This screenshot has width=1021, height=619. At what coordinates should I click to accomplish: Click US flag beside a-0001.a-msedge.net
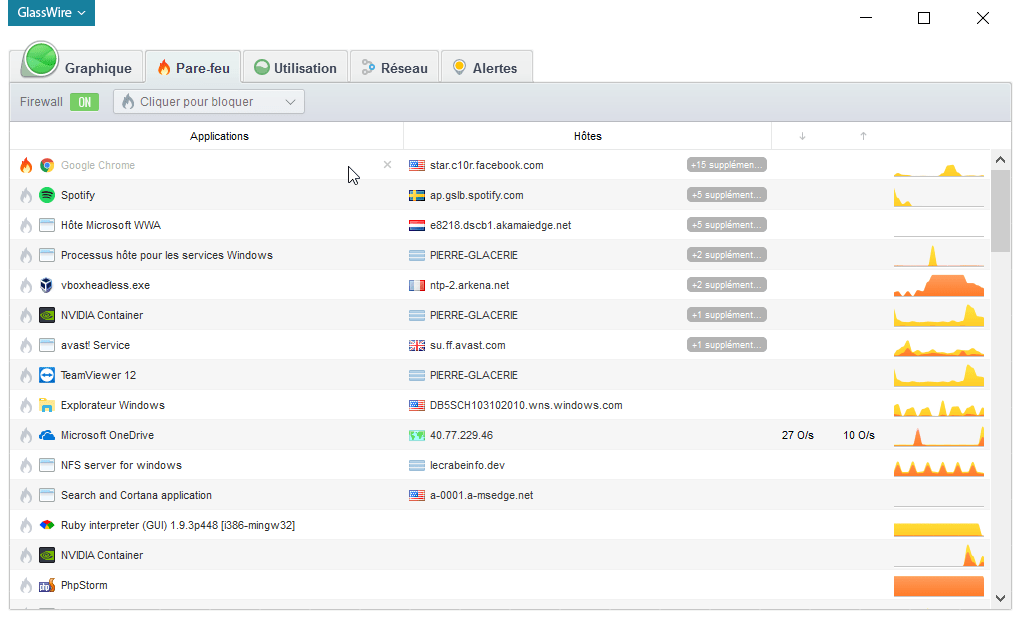coord(417,495)
